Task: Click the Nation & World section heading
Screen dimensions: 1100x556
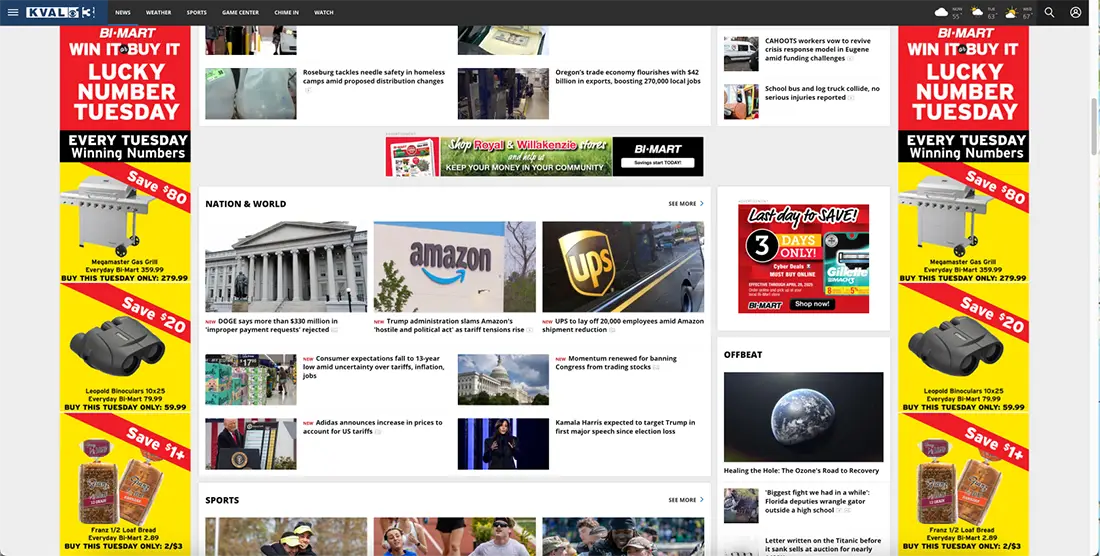Action: pos(246,204)
